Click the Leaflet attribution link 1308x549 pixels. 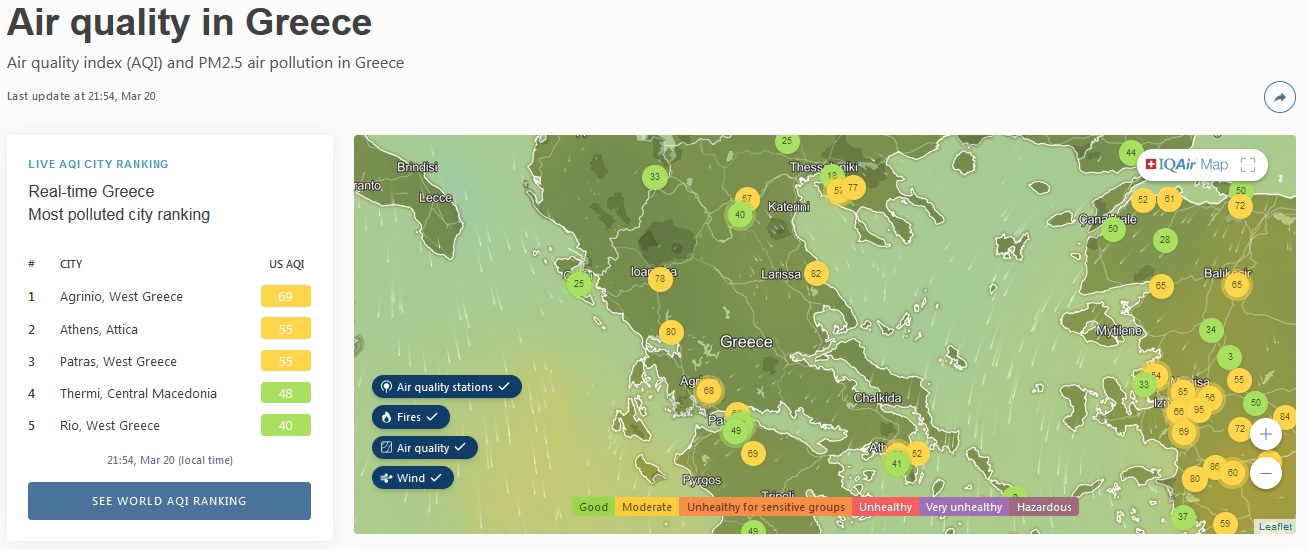[x=1276, y=526]
